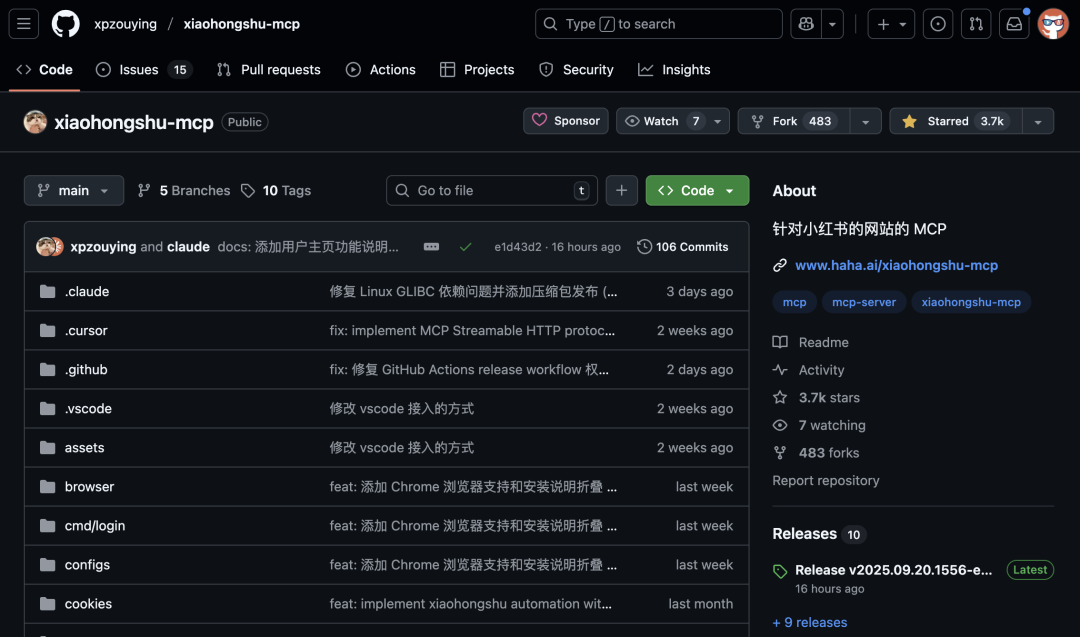Open the Readme link in About
This screenshot has width=1080, height=637.
pos(811,342)
